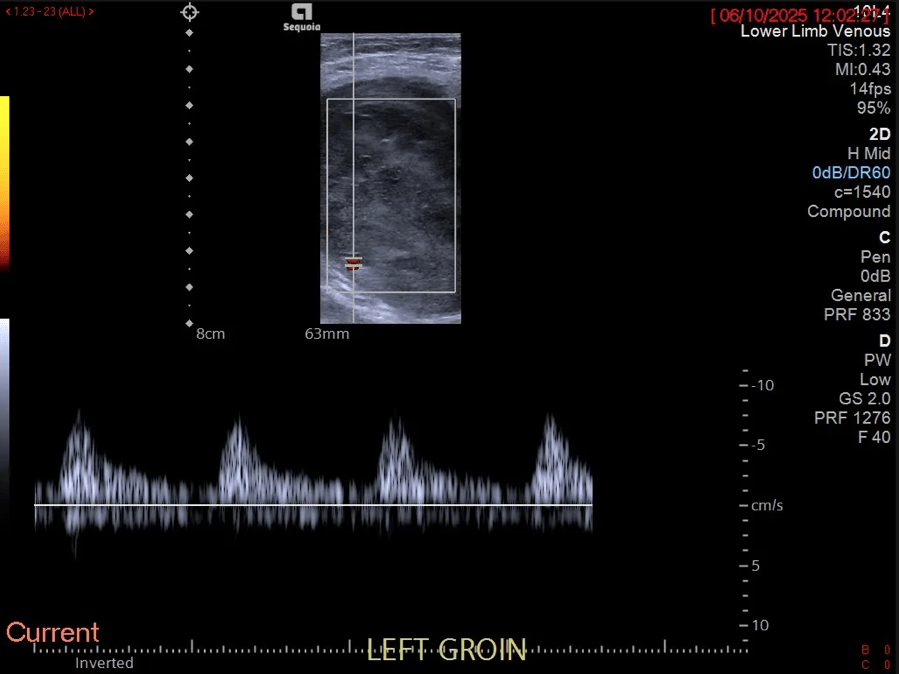Select the '2D' parameter section heading
899x674 pixels.
click(879, 133)
